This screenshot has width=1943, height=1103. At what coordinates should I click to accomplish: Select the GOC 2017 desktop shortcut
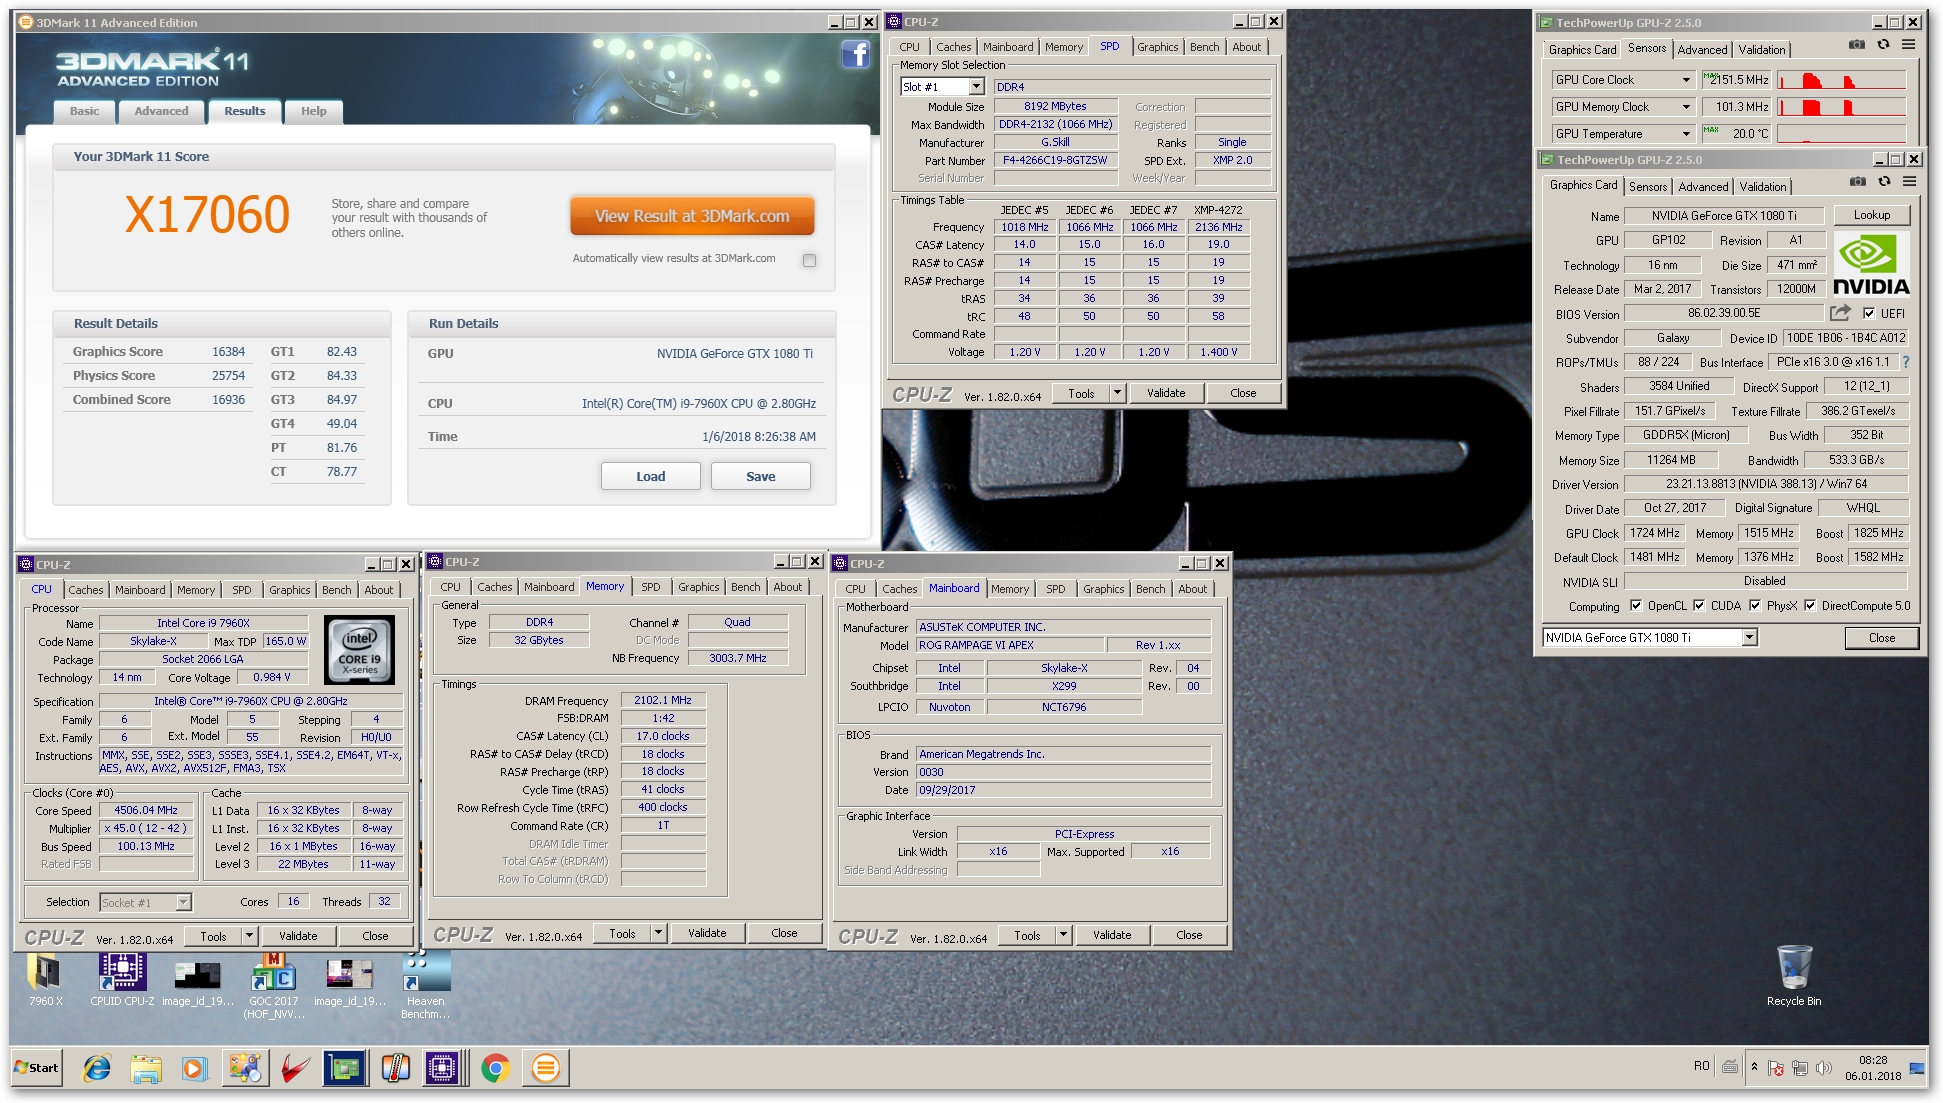click(x=273, y=985)
